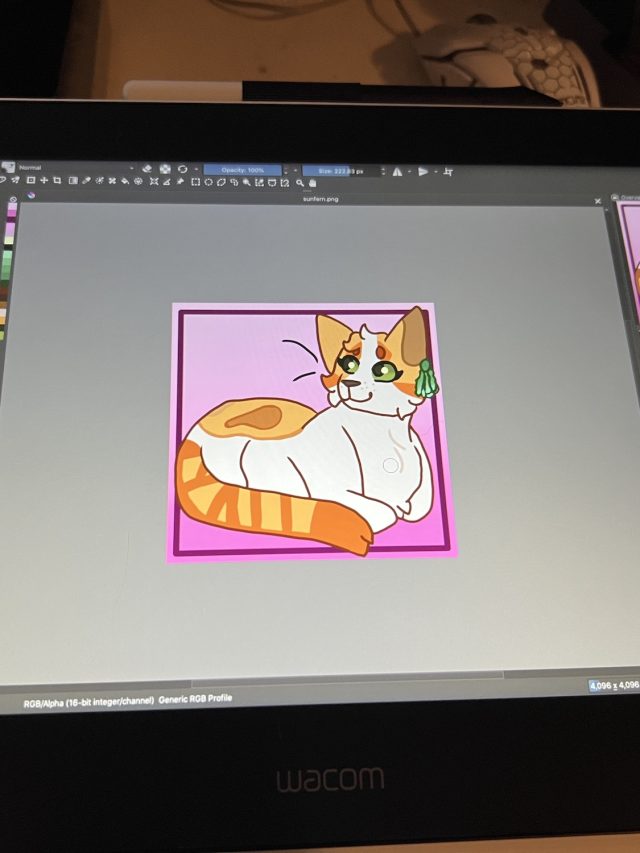Select the Move tool cross icon

point(44,181)
